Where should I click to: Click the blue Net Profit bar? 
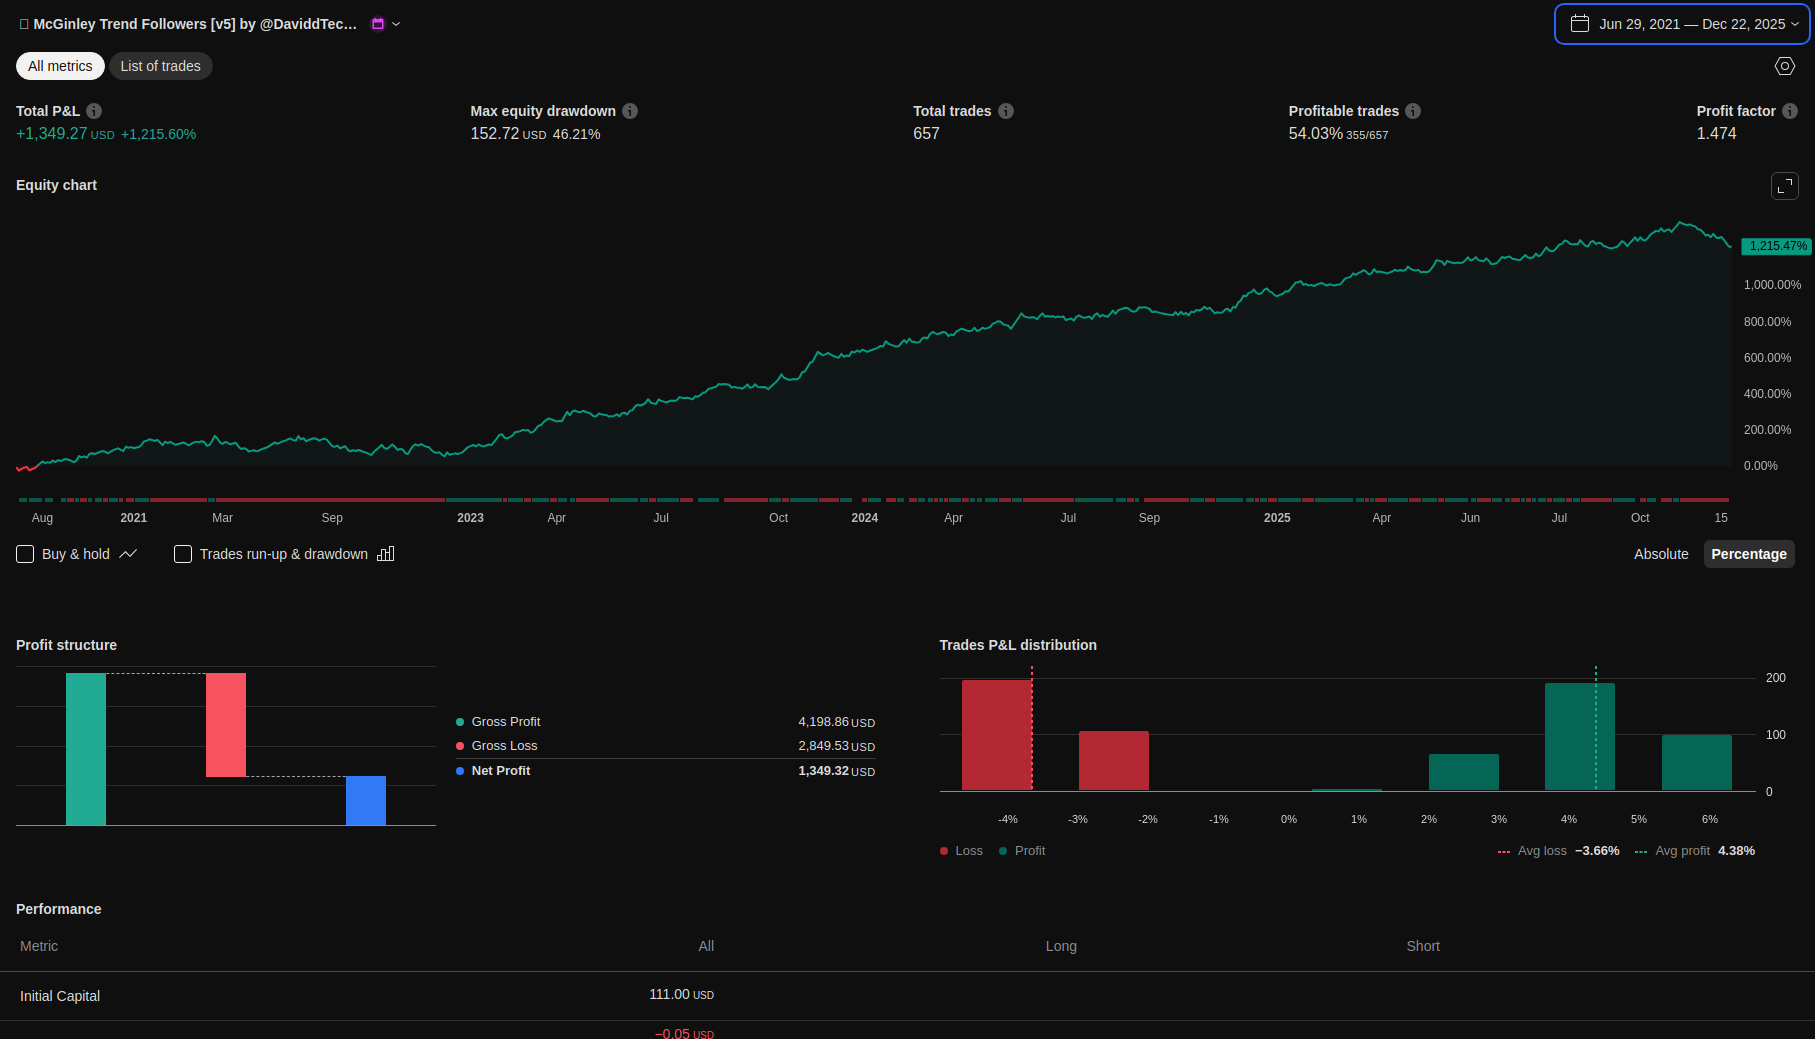(366, 800)
